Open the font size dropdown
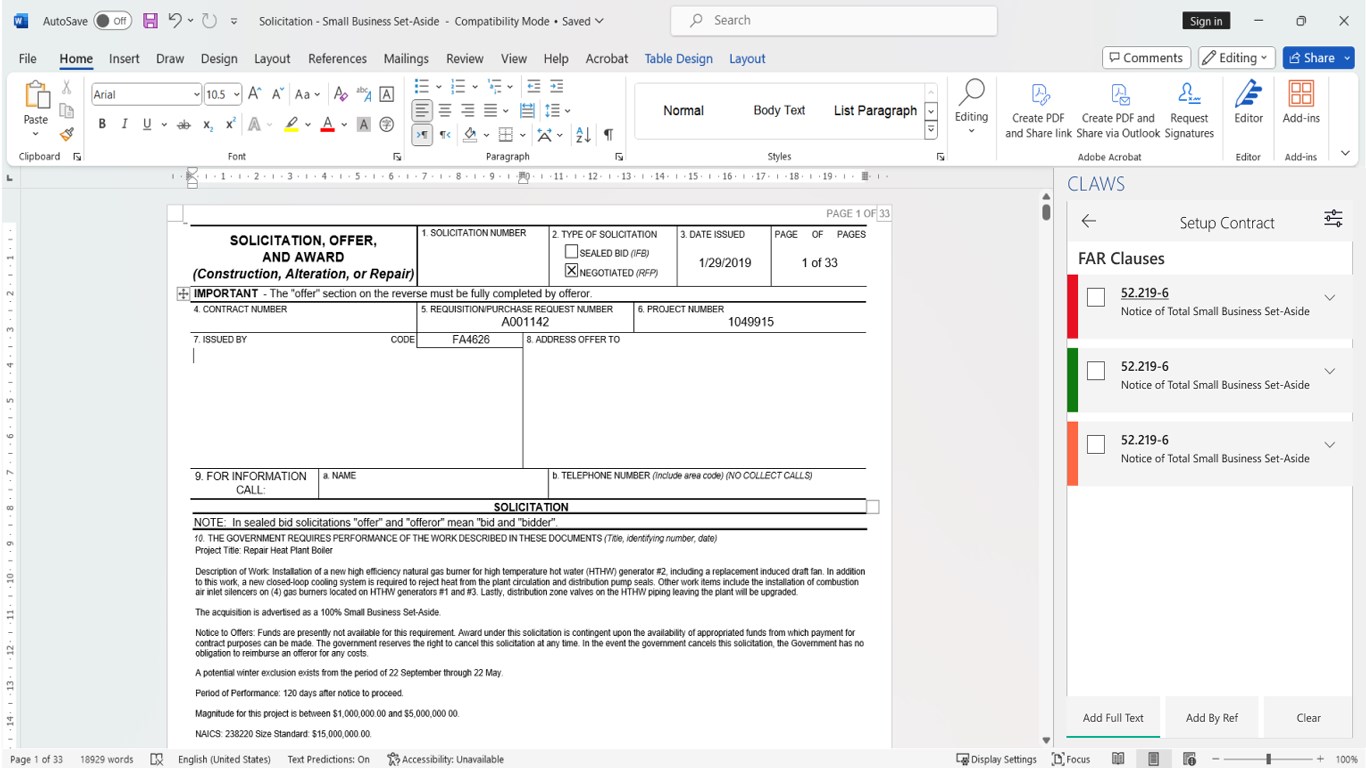The width and height of the screenshot is (1366, 768). (x=236, y=95)
